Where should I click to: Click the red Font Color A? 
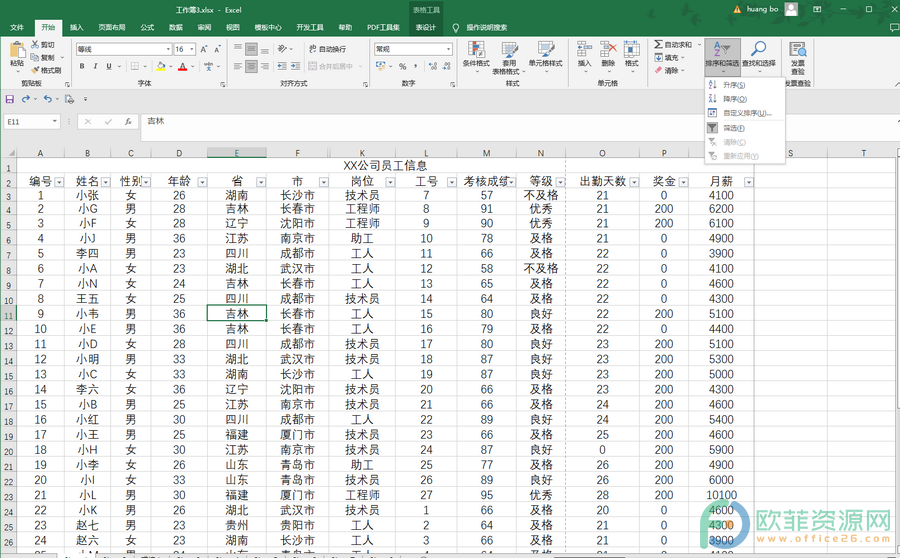point(183,66)
